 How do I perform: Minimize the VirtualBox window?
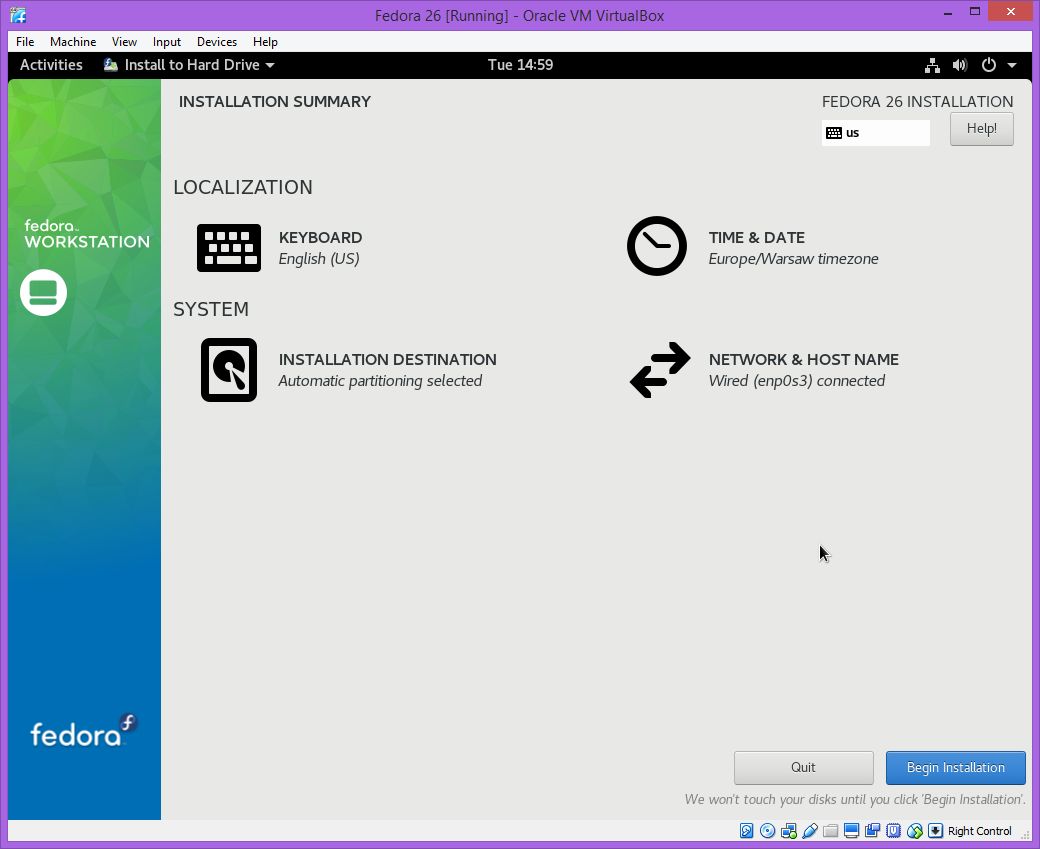point(948,12)
